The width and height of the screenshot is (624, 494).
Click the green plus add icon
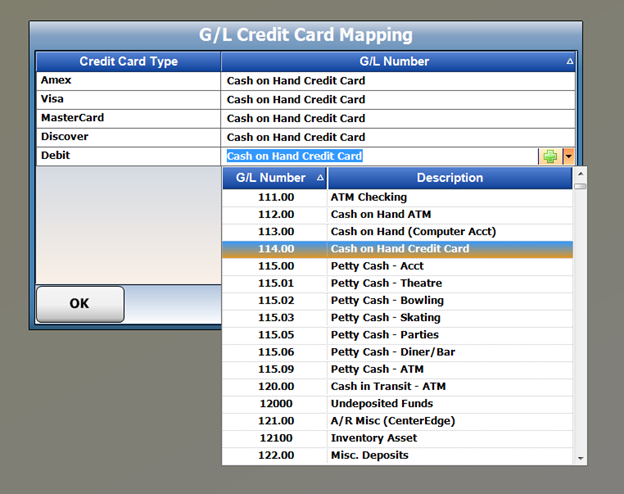550,156
